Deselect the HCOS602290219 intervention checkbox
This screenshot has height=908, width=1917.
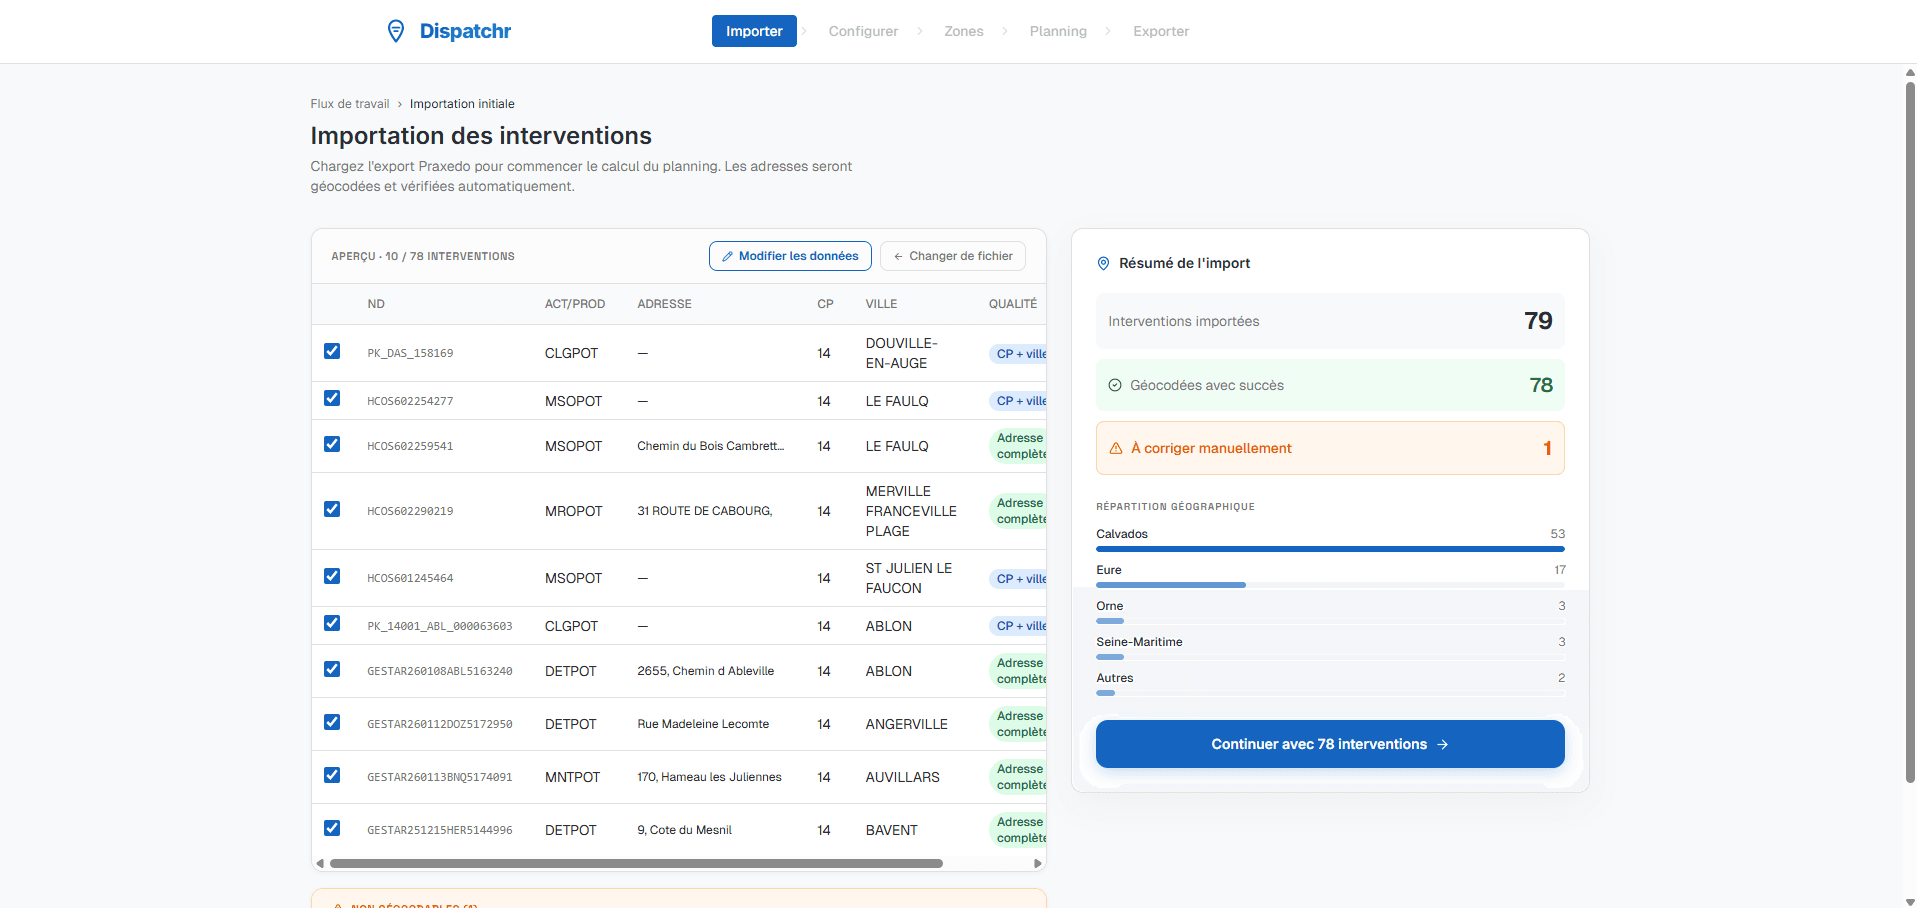coord(332,509)
